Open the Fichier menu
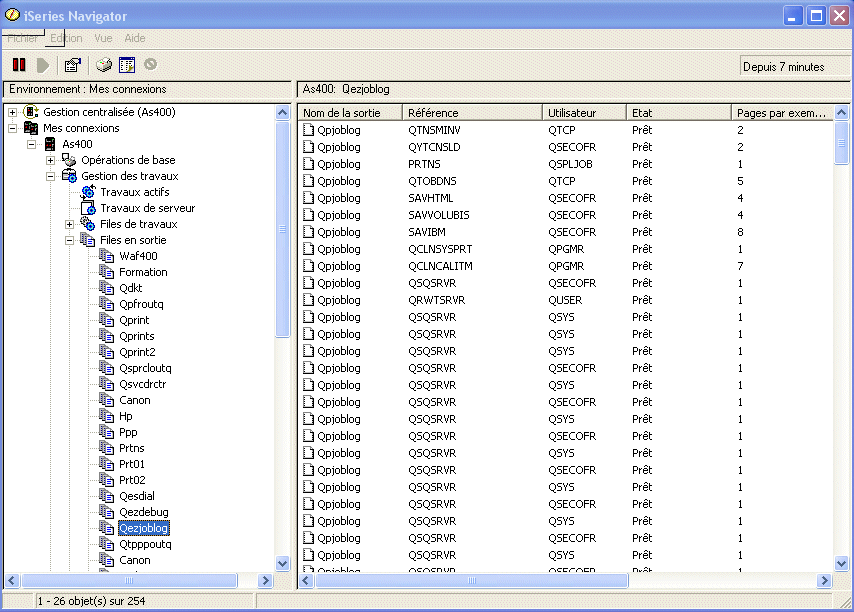This screenshot has width=854, height=612. click(22, 38)
